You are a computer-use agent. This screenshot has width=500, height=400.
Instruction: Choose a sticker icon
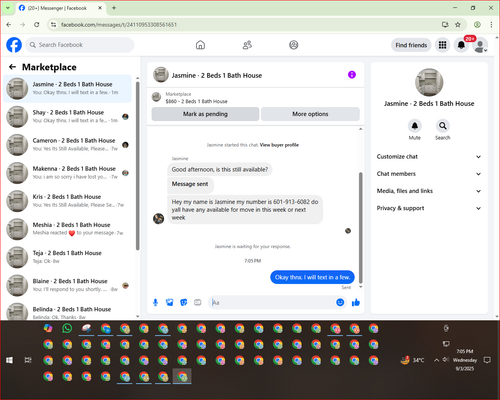coord(184,303)
